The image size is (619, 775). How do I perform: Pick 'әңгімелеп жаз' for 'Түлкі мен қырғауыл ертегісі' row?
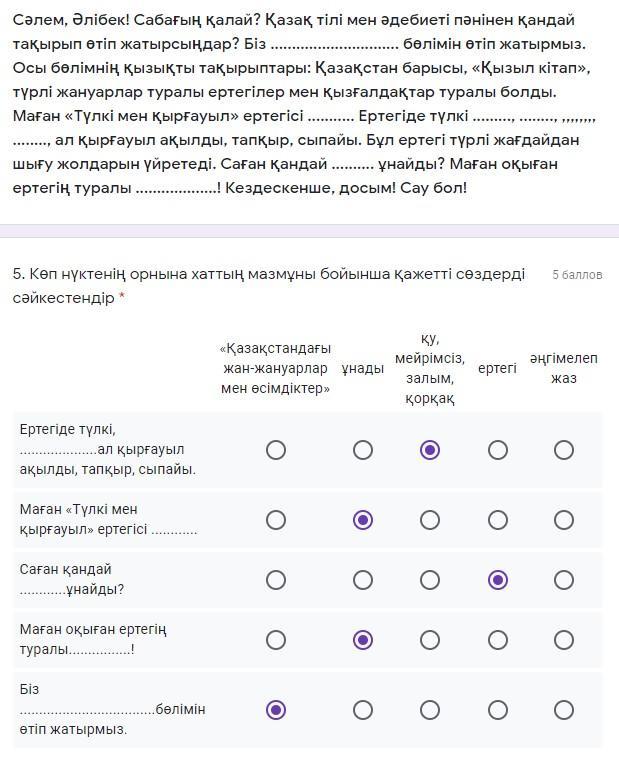564,520
